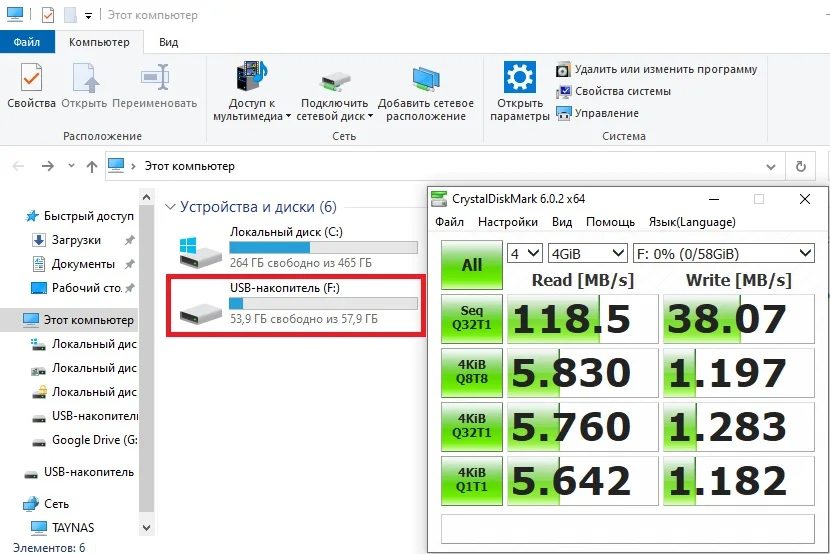
Task: Run the Seq Q32T1 test
Action: [x=472, y=319]
